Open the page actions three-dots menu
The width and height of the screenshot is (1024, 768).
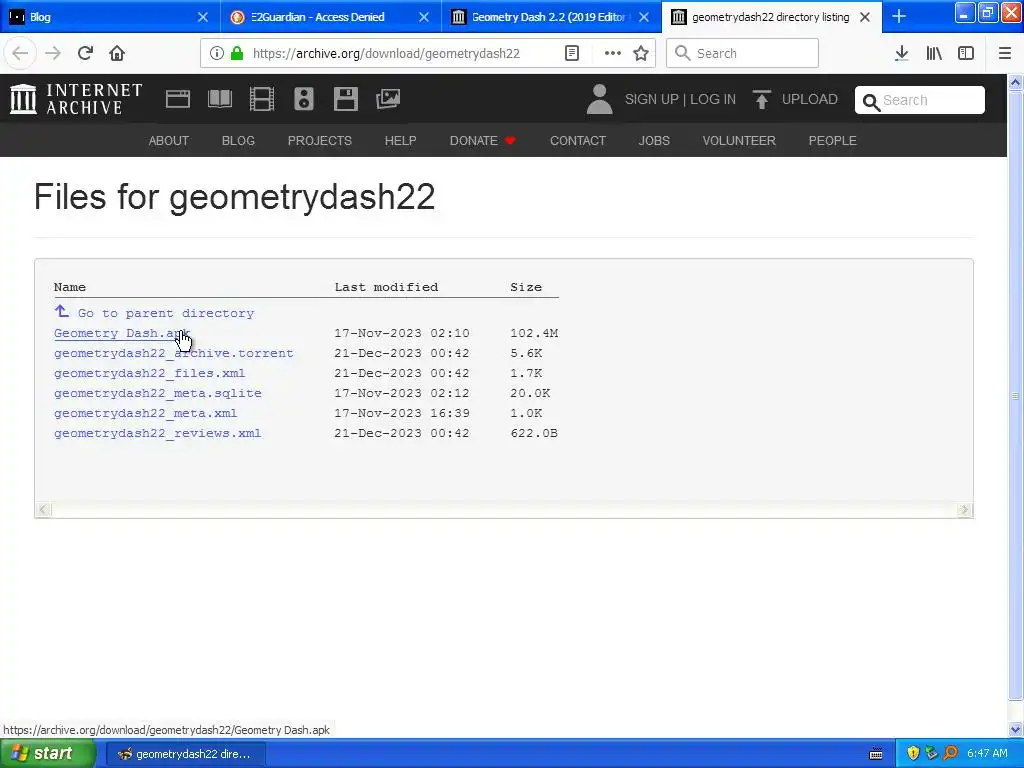point(613,54)
